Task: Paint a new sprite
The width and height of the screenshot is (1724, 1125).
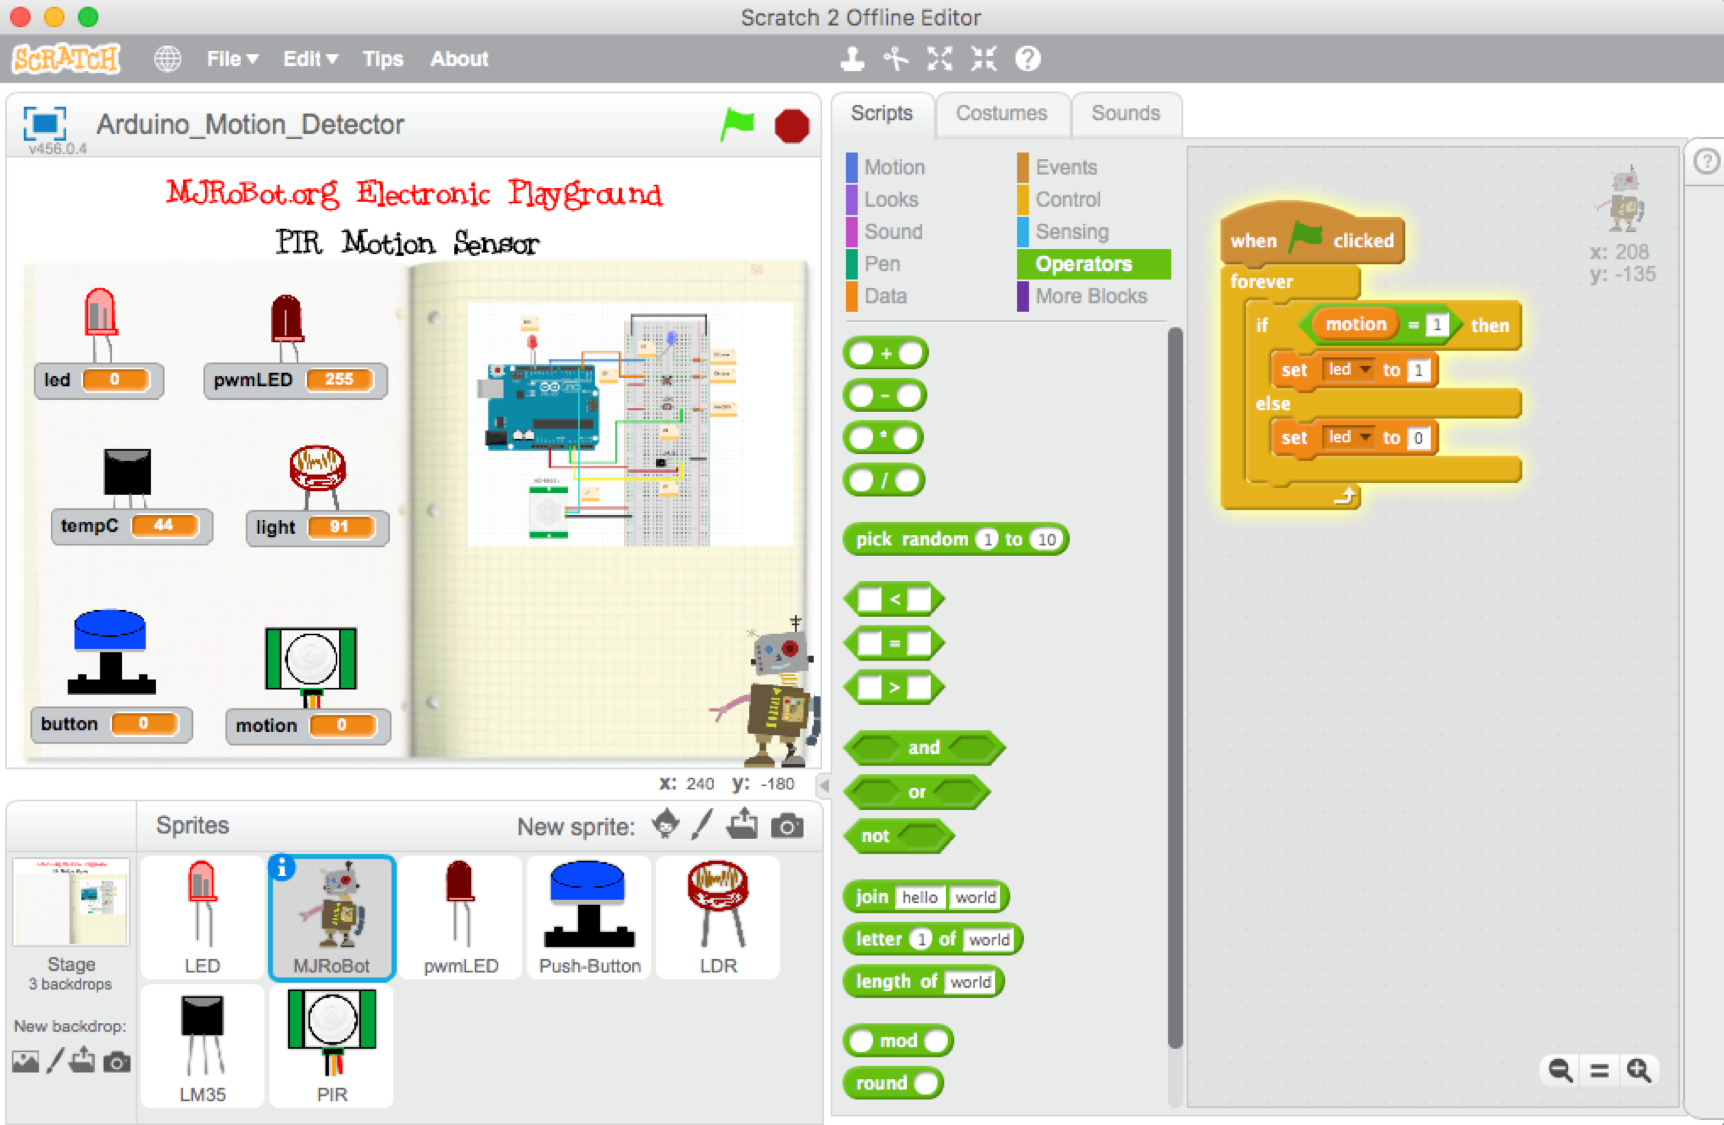Action: pyautogui.click(x=703, y=825)
